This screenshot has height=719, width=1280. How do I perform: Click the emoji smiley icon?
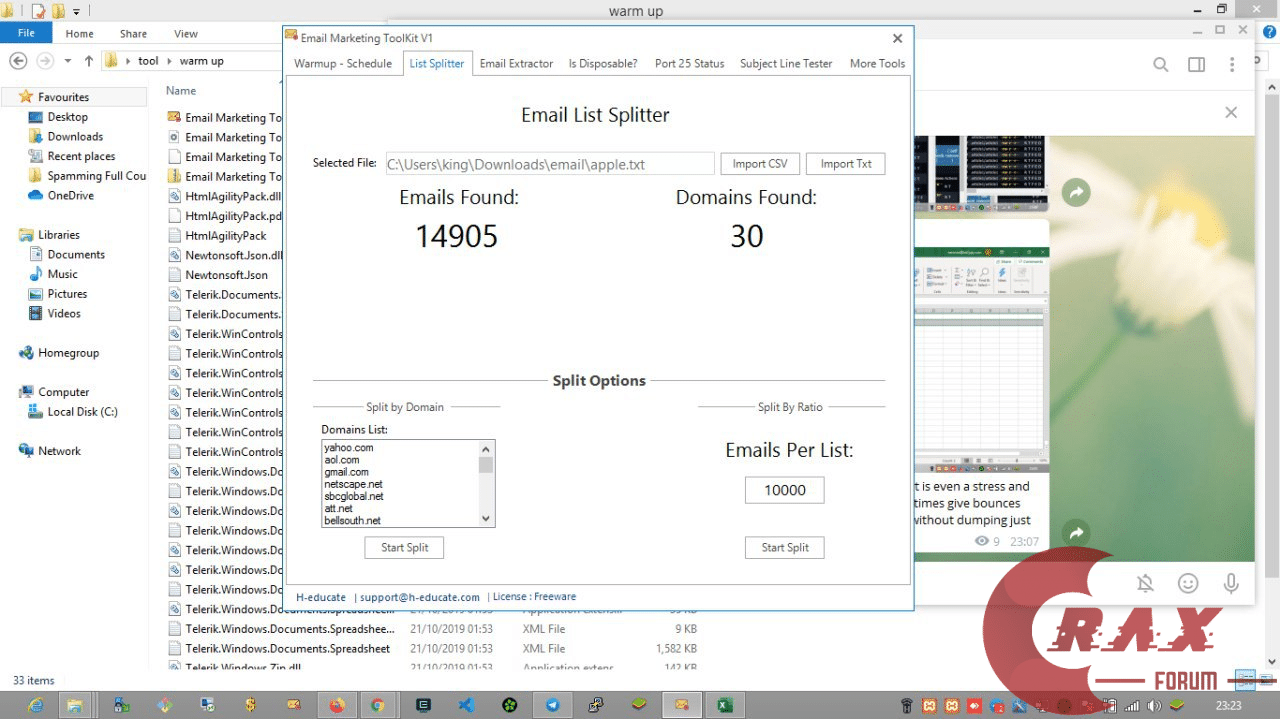(x=1188, y=583)
